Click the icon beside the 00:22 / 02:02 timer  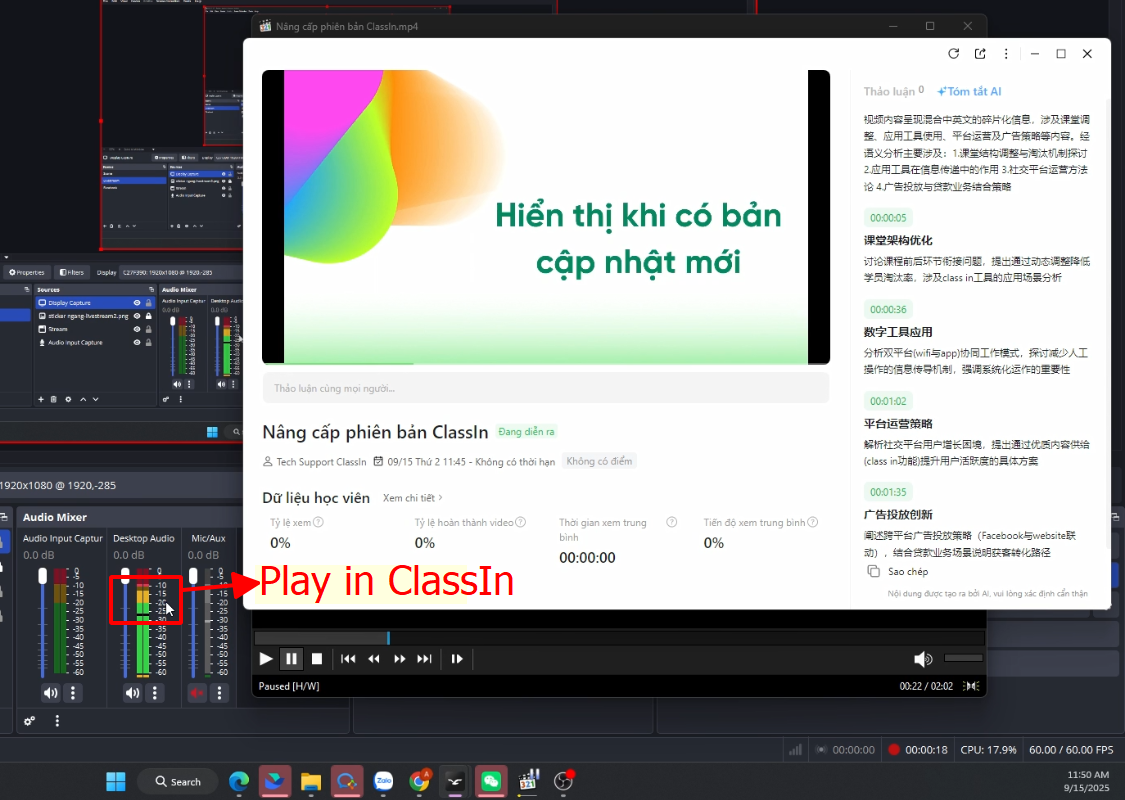[x=972, y=686]
